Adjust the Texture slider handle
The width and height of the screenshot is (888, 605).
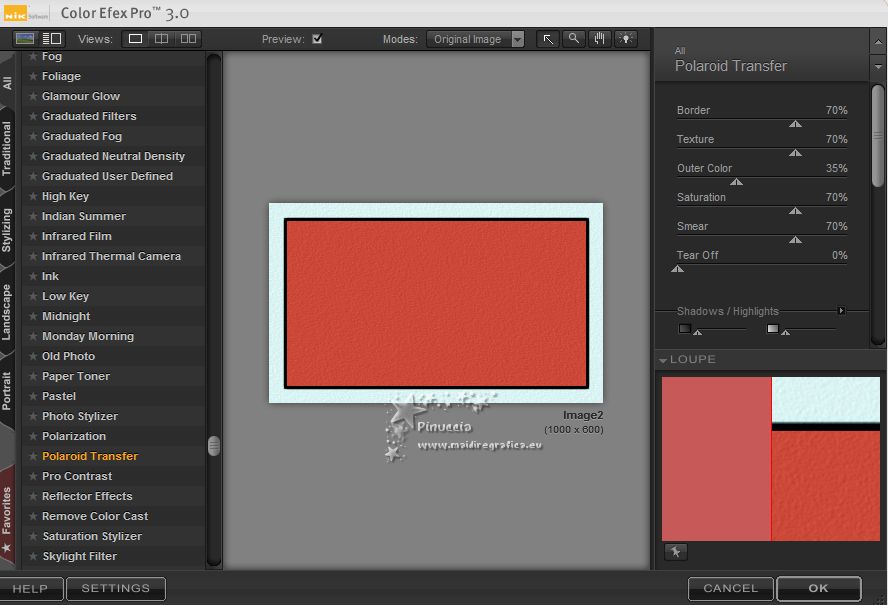point(795,153)
